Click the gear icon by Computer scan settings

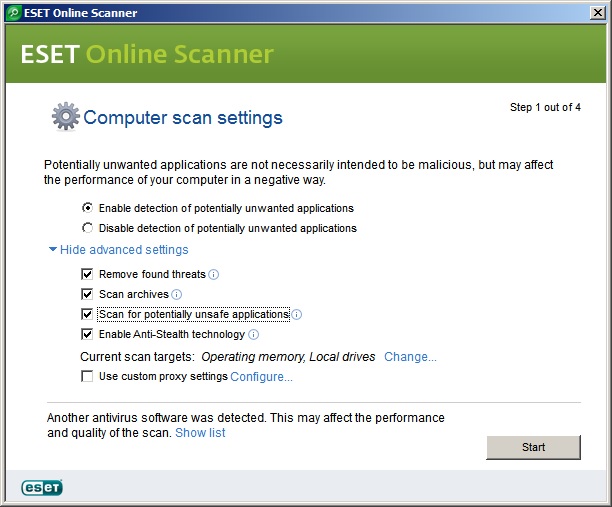pos(65,117)
